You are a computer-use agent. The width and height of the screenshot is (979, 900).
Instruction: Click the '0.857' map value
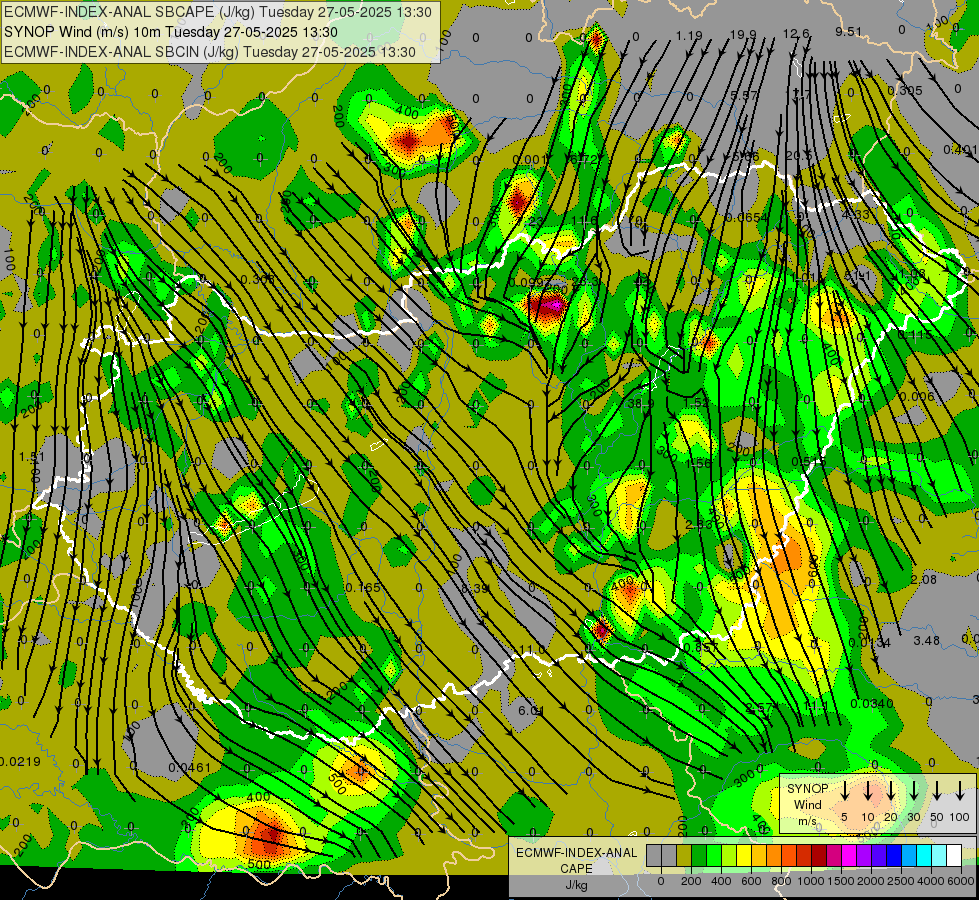pyautogui.click(x=701, y=648)
